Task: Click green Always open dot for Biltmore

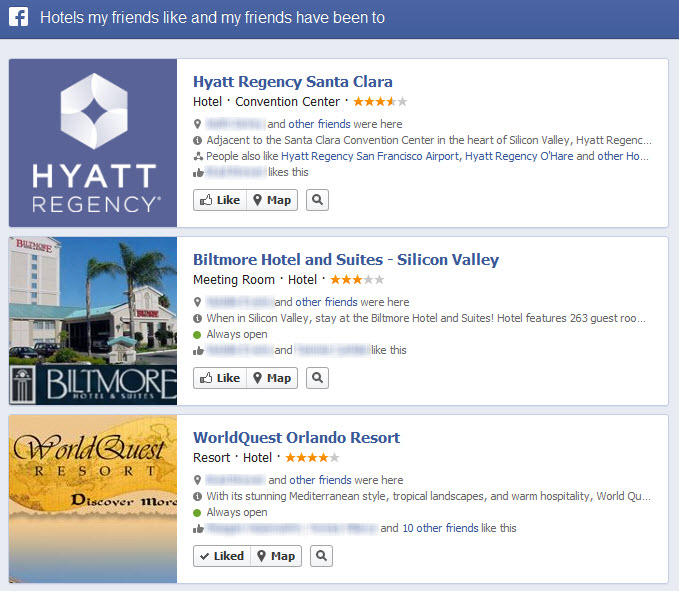Action: click(x=197, y=335)
